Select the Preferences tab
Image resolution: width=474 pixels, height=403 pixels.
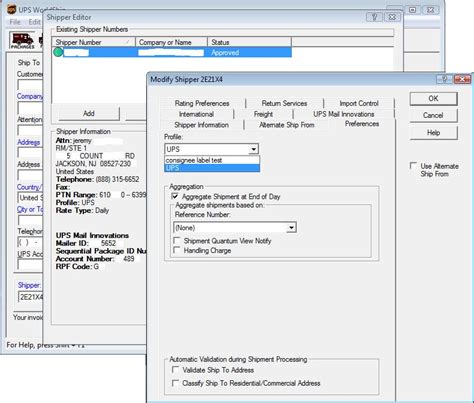coord(362,124)
